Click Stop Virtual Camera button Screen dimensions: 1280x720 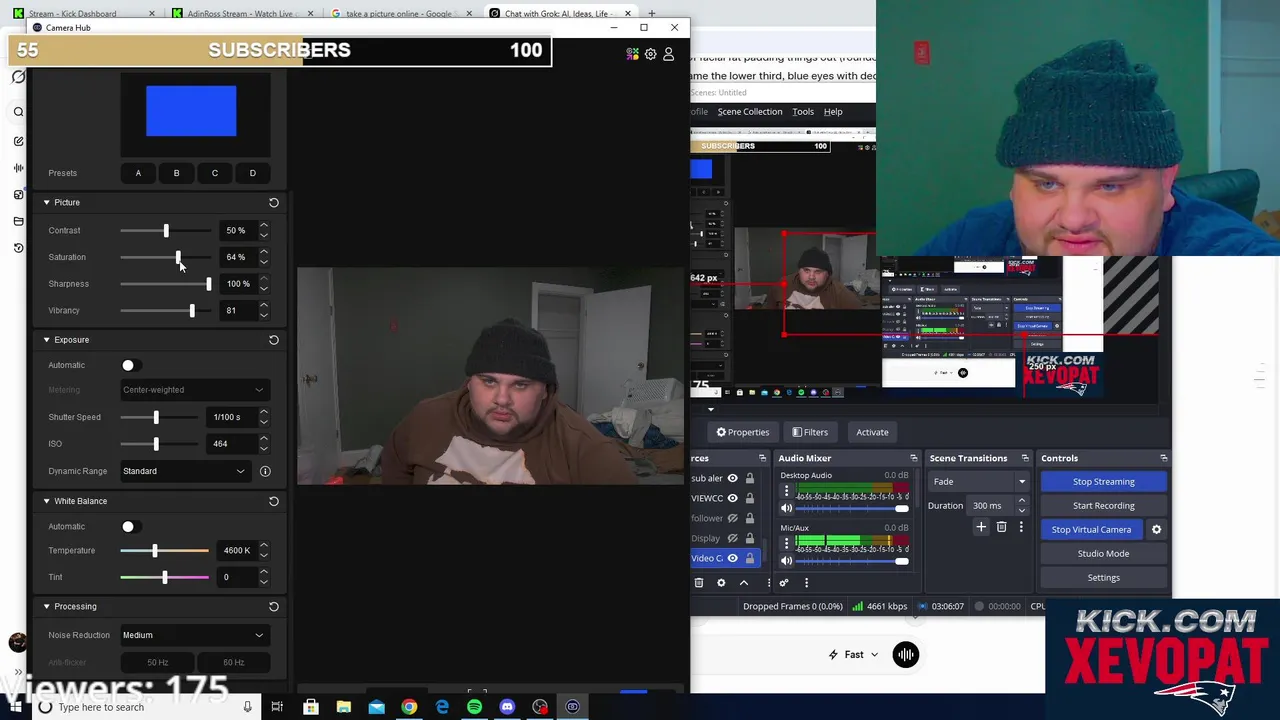1091,530
